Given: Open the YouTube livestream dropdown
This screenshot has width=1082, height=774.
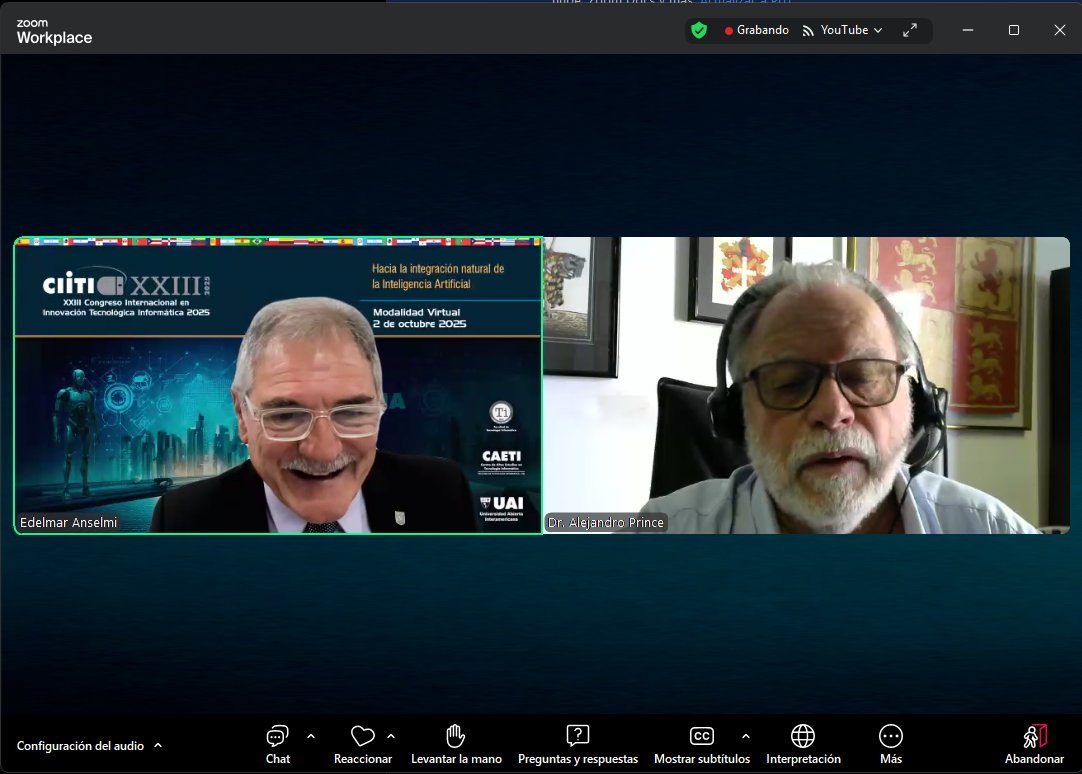Looking at the screenshot, I should click(x=843, y=30).
